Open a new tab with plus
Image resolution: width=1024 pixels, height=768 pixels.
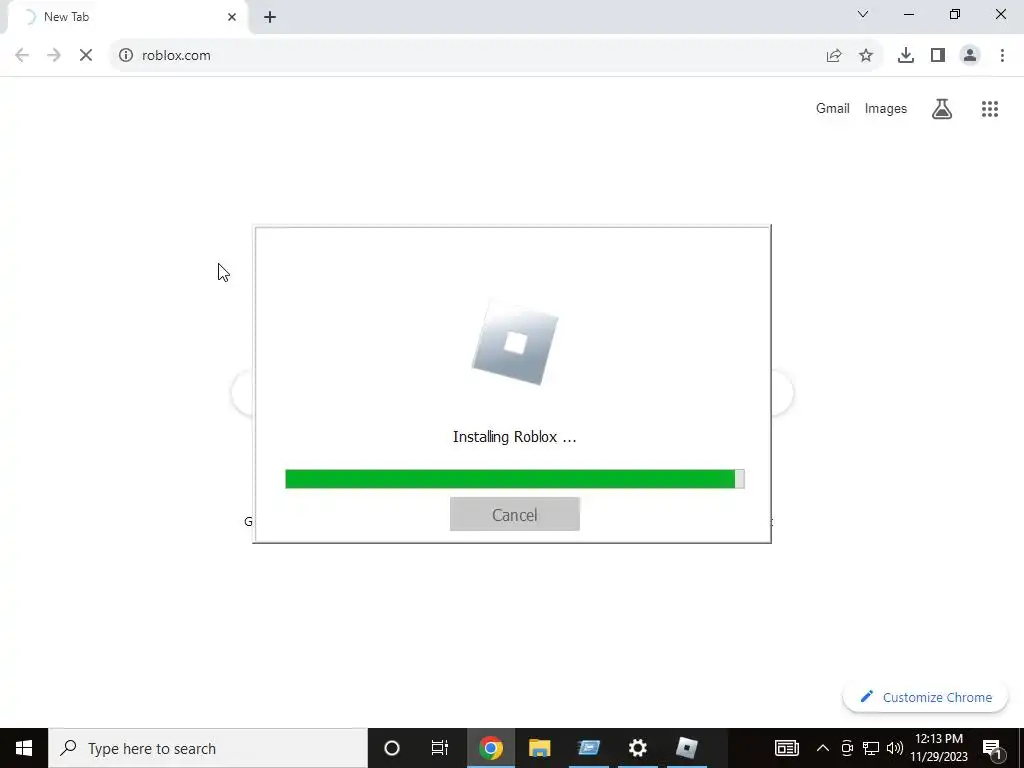270,17
